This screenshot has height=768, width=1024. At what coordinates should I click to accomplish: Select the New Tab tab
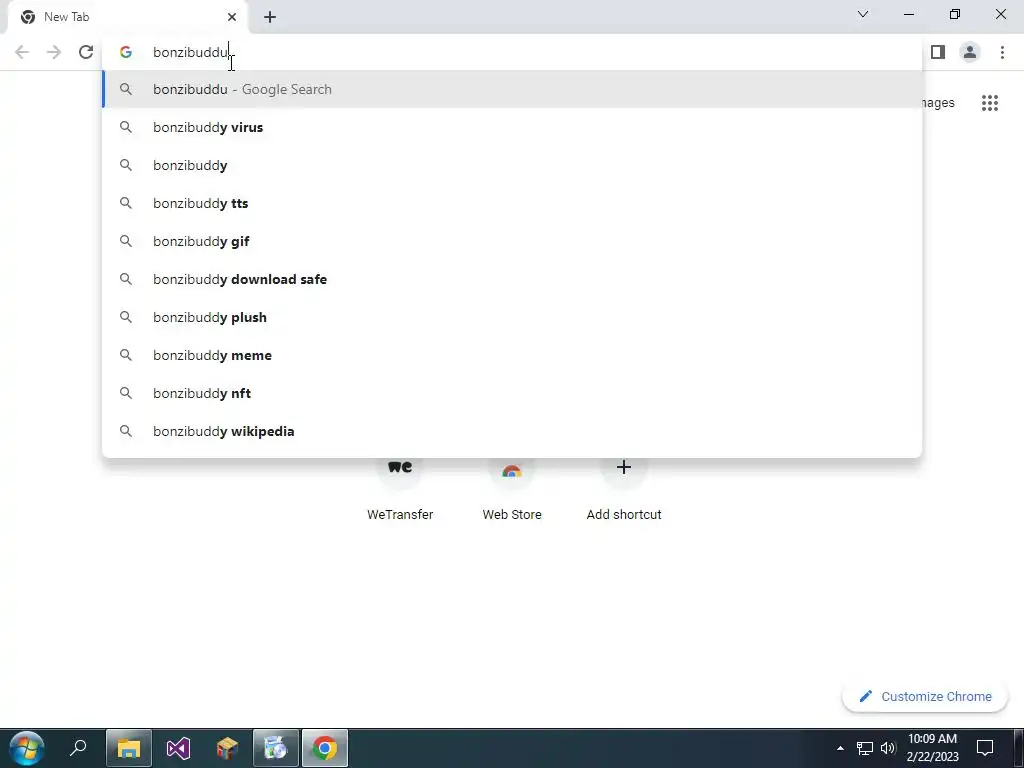click(128, 17)
